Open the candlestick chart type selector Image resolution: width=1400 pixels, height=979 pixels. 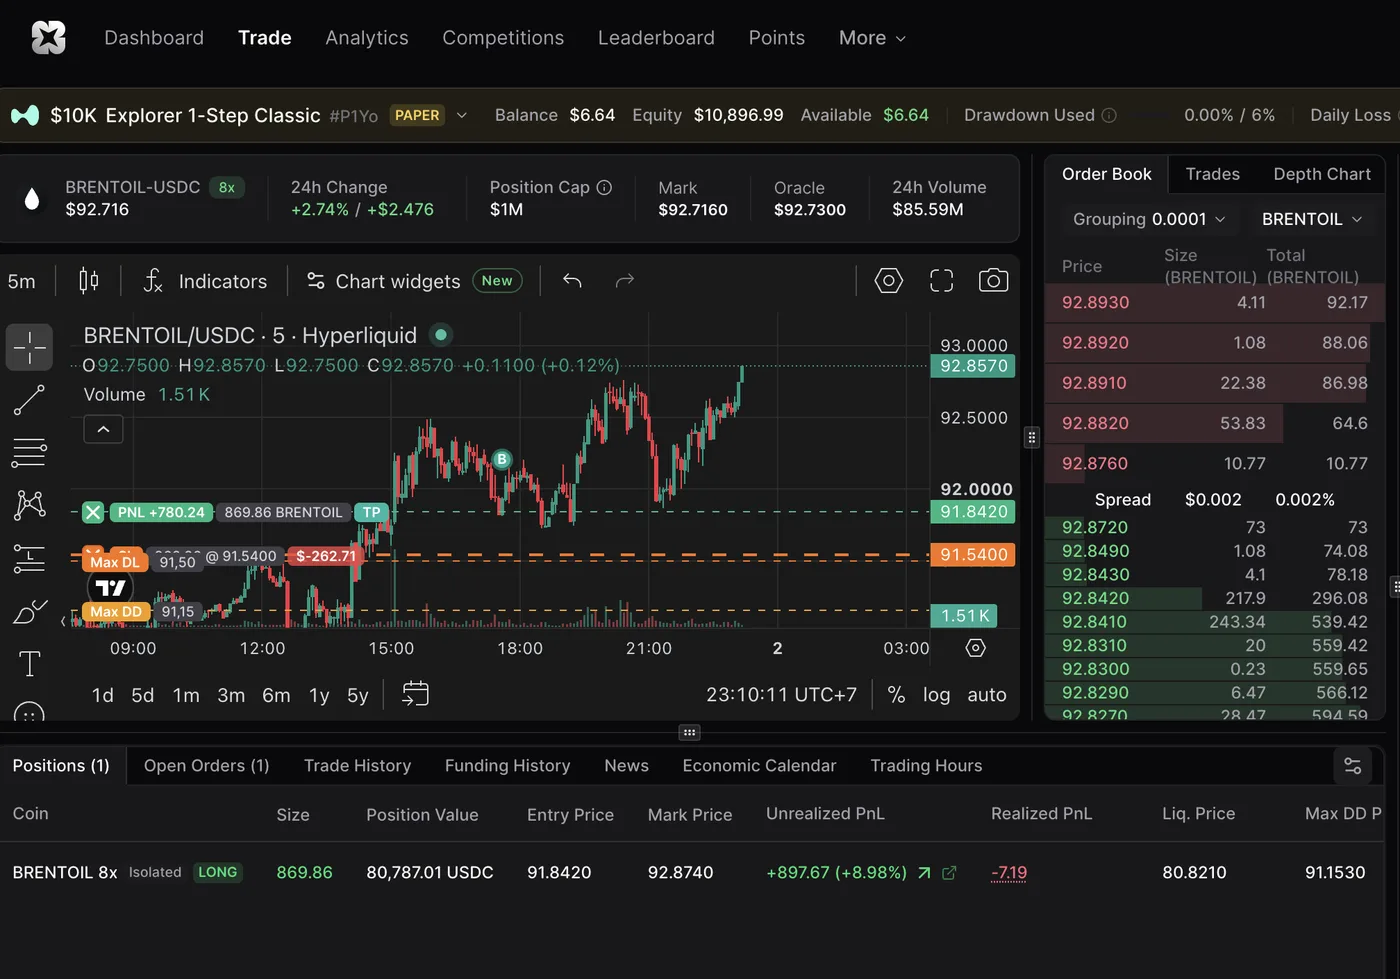pyautogui.click(x=88, y=281)
